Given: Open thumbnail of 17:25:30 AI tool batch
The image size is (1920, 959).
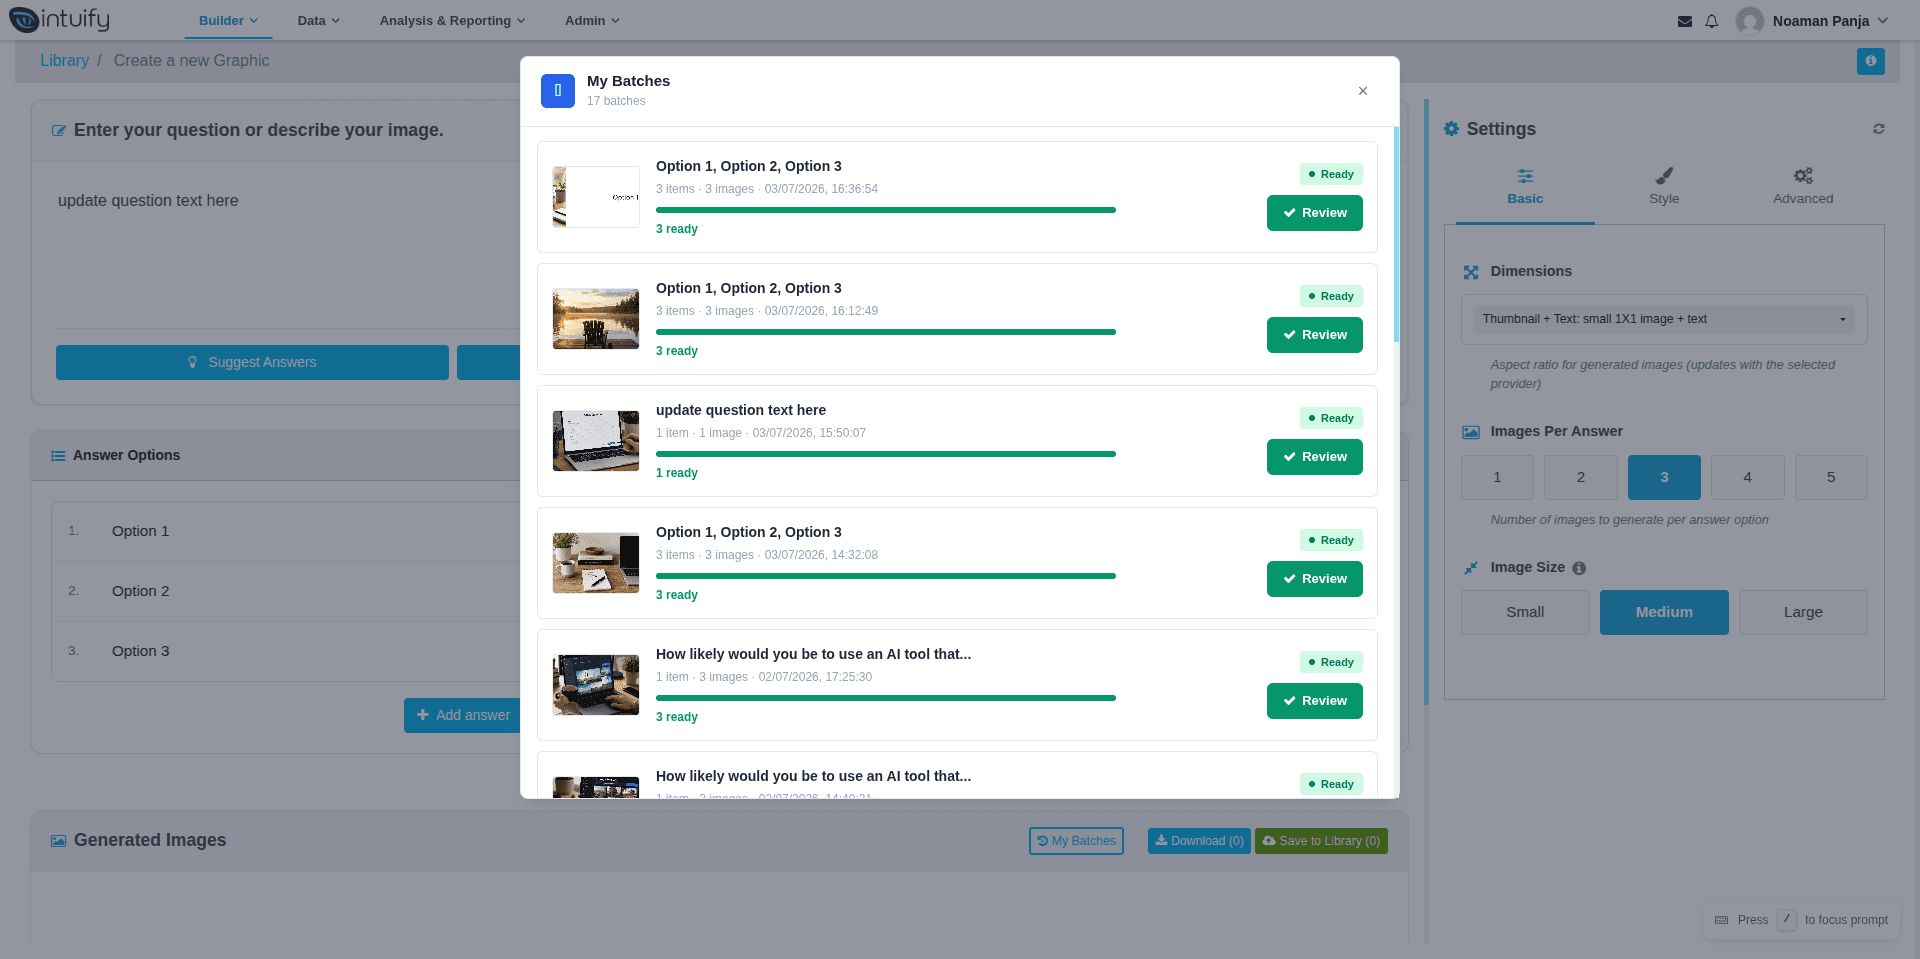Looking at the screenshot, I should [x=596, y=685].
